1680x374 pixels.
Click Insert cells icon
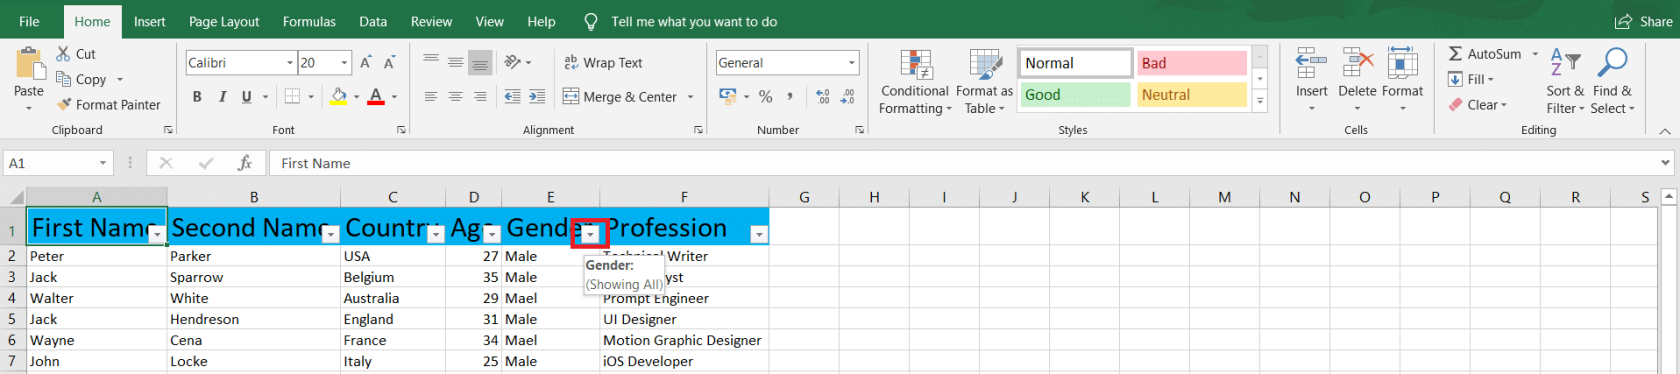[x=1311, y=63]
